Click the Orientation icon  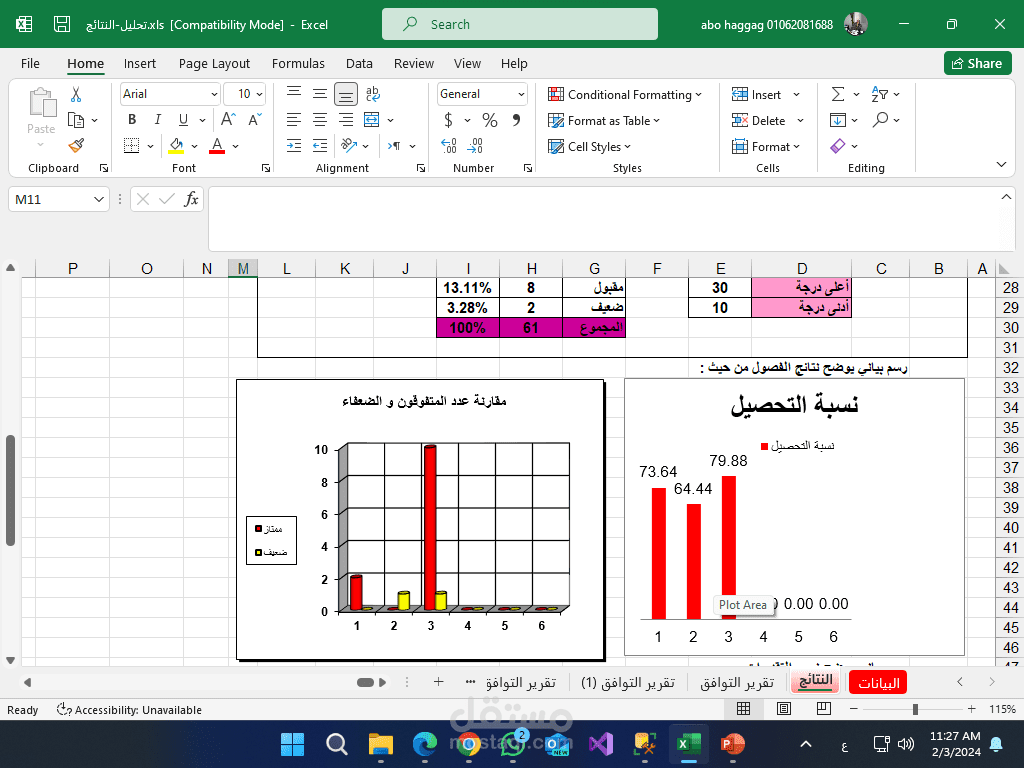click(x=349, y=146)
